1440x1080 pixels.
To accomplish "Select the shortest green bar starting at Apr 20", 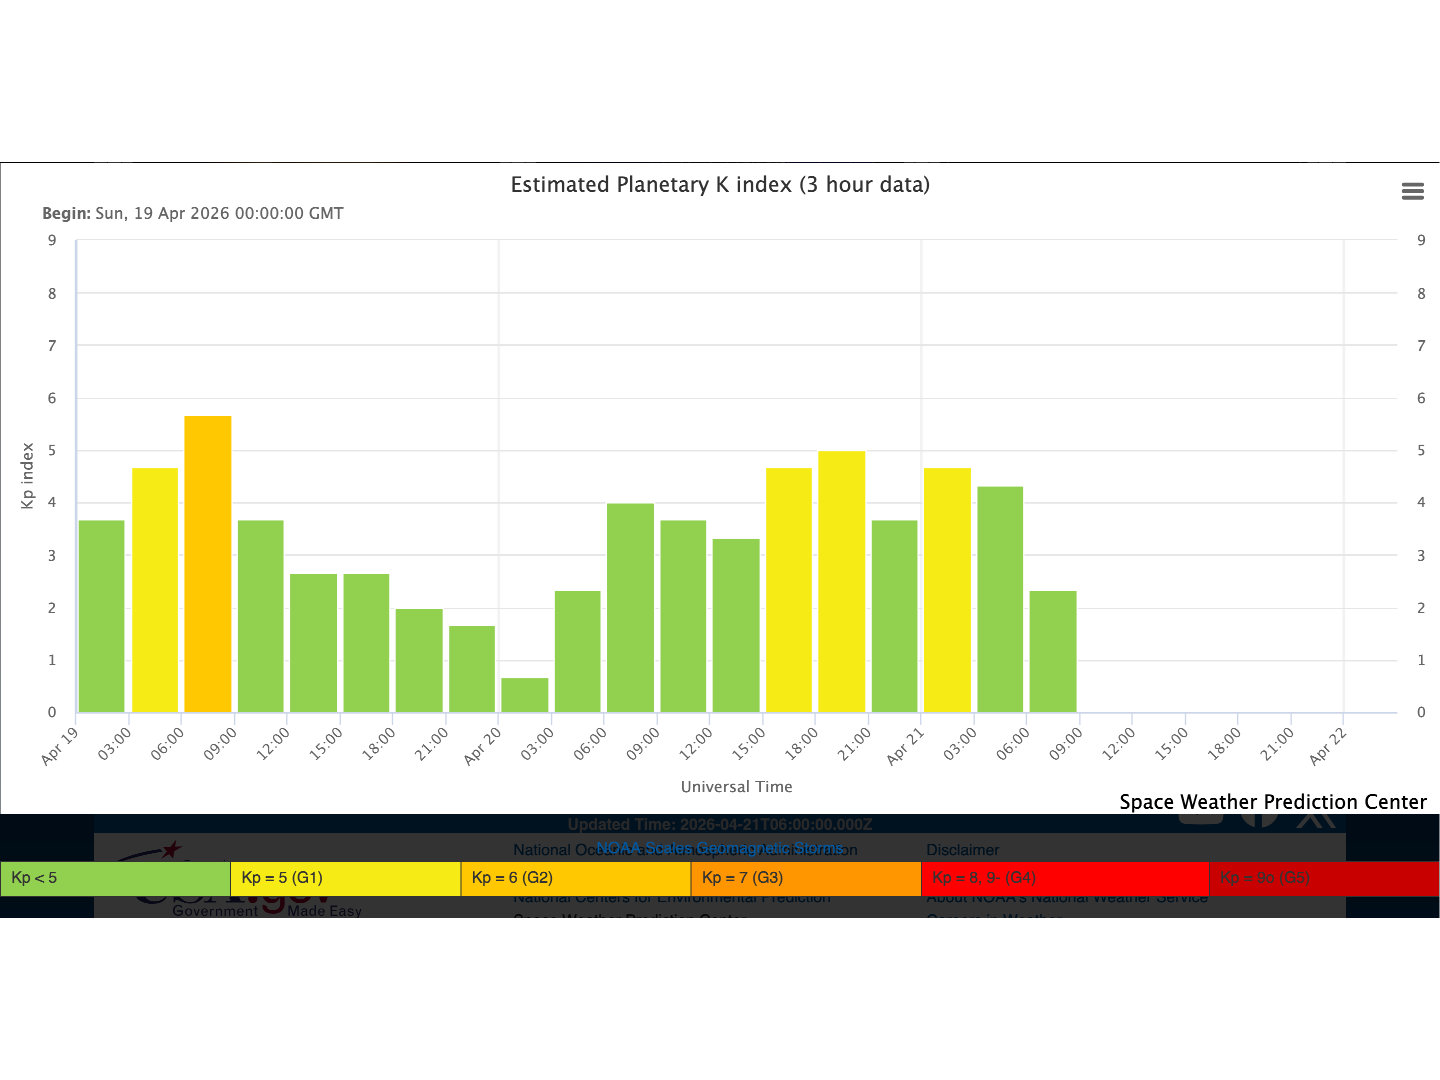I will coord(525,695).
